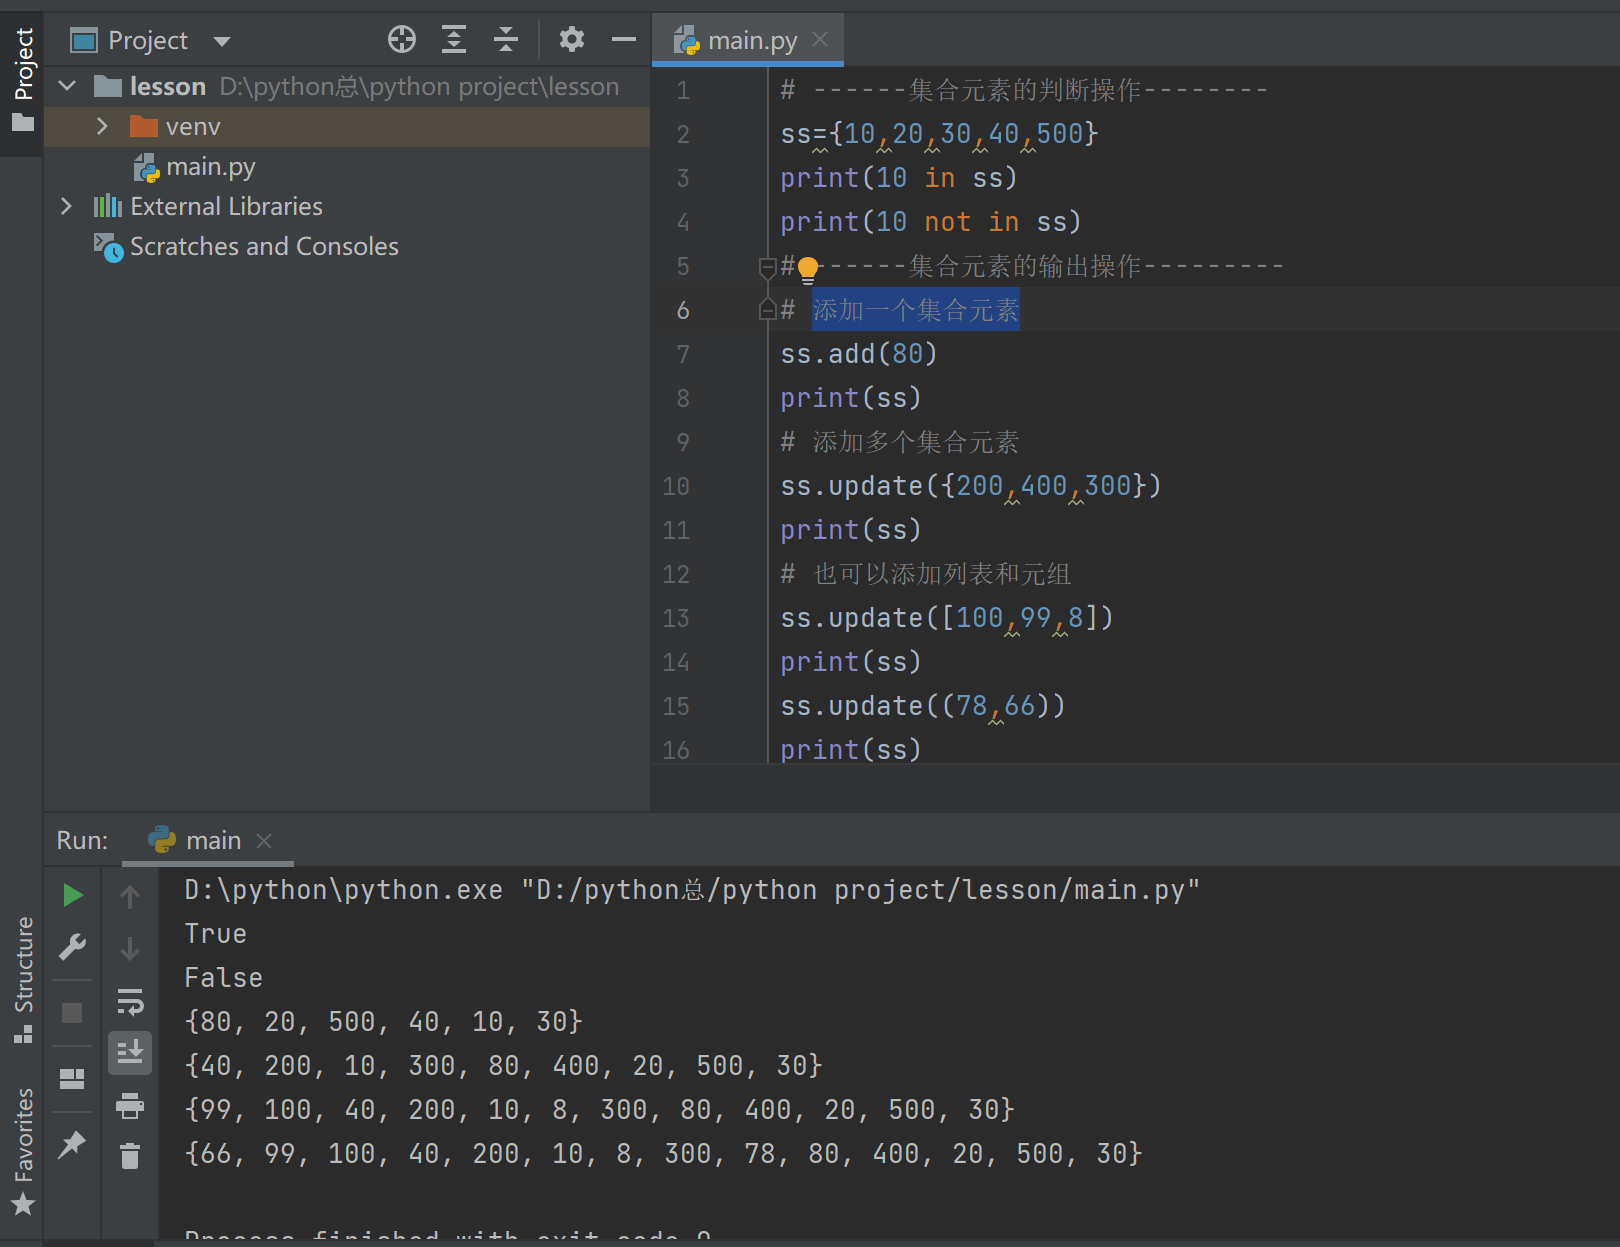
Task: Click output line {80, 20, 500, 40, 10, 30}
Action: pos(383,1022)
